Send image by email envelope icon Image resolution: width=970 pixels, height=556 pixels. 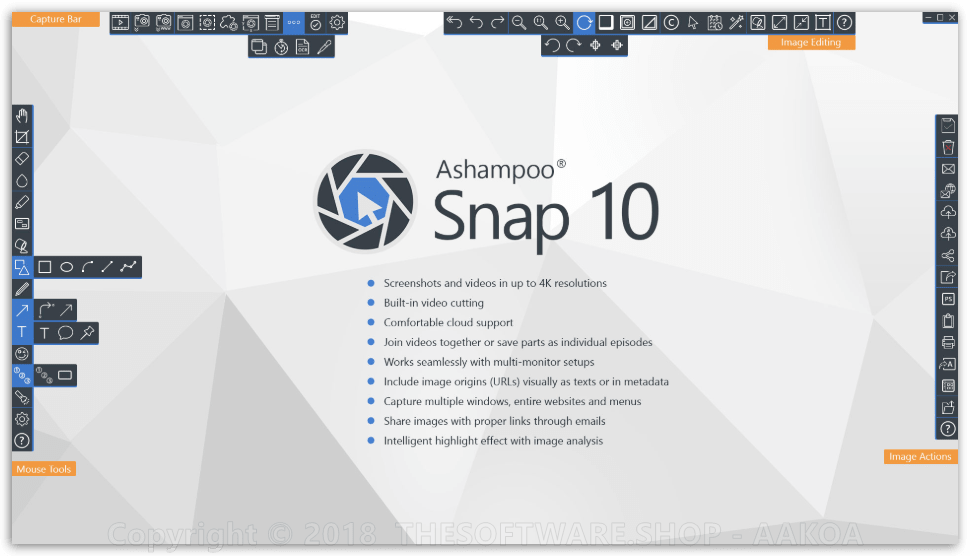click(948, 169)
